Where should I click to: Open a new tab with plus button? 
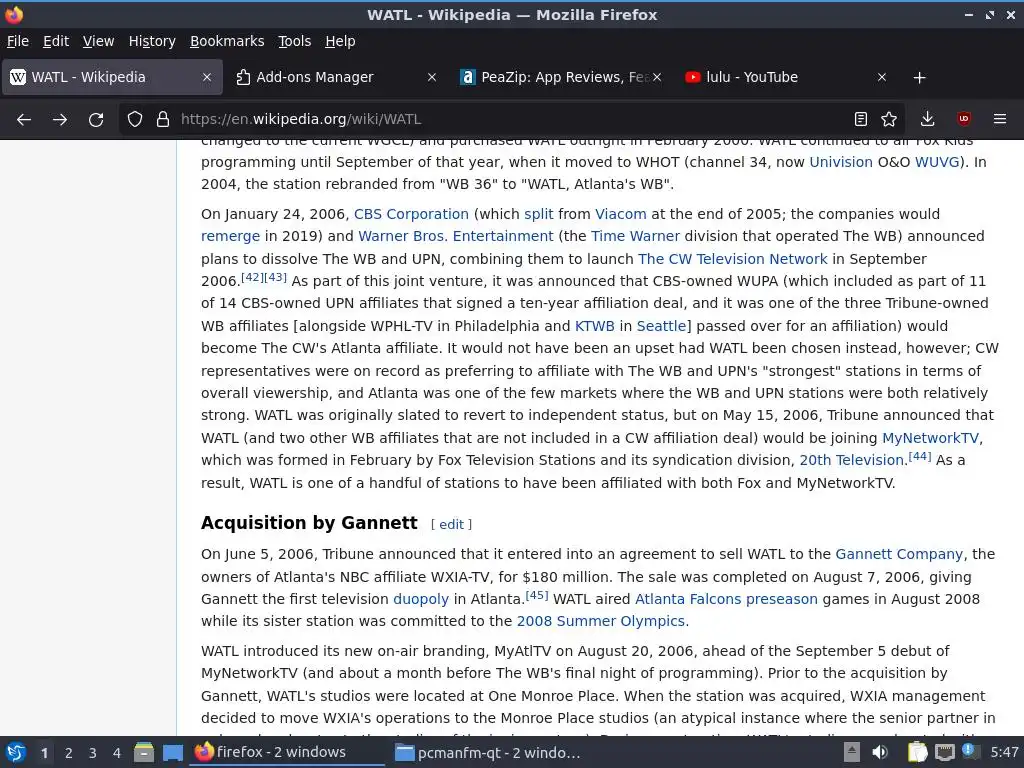[920, 78]
